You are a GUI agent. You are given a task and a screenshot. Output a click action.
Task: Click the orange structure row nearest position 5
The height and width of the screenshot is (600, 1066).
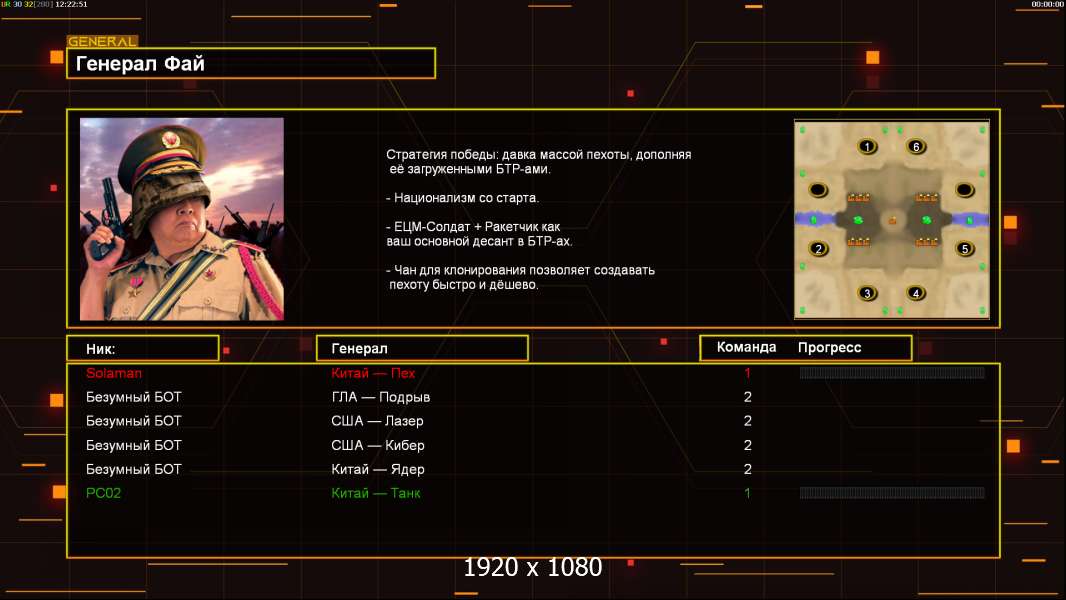(927, 241)
